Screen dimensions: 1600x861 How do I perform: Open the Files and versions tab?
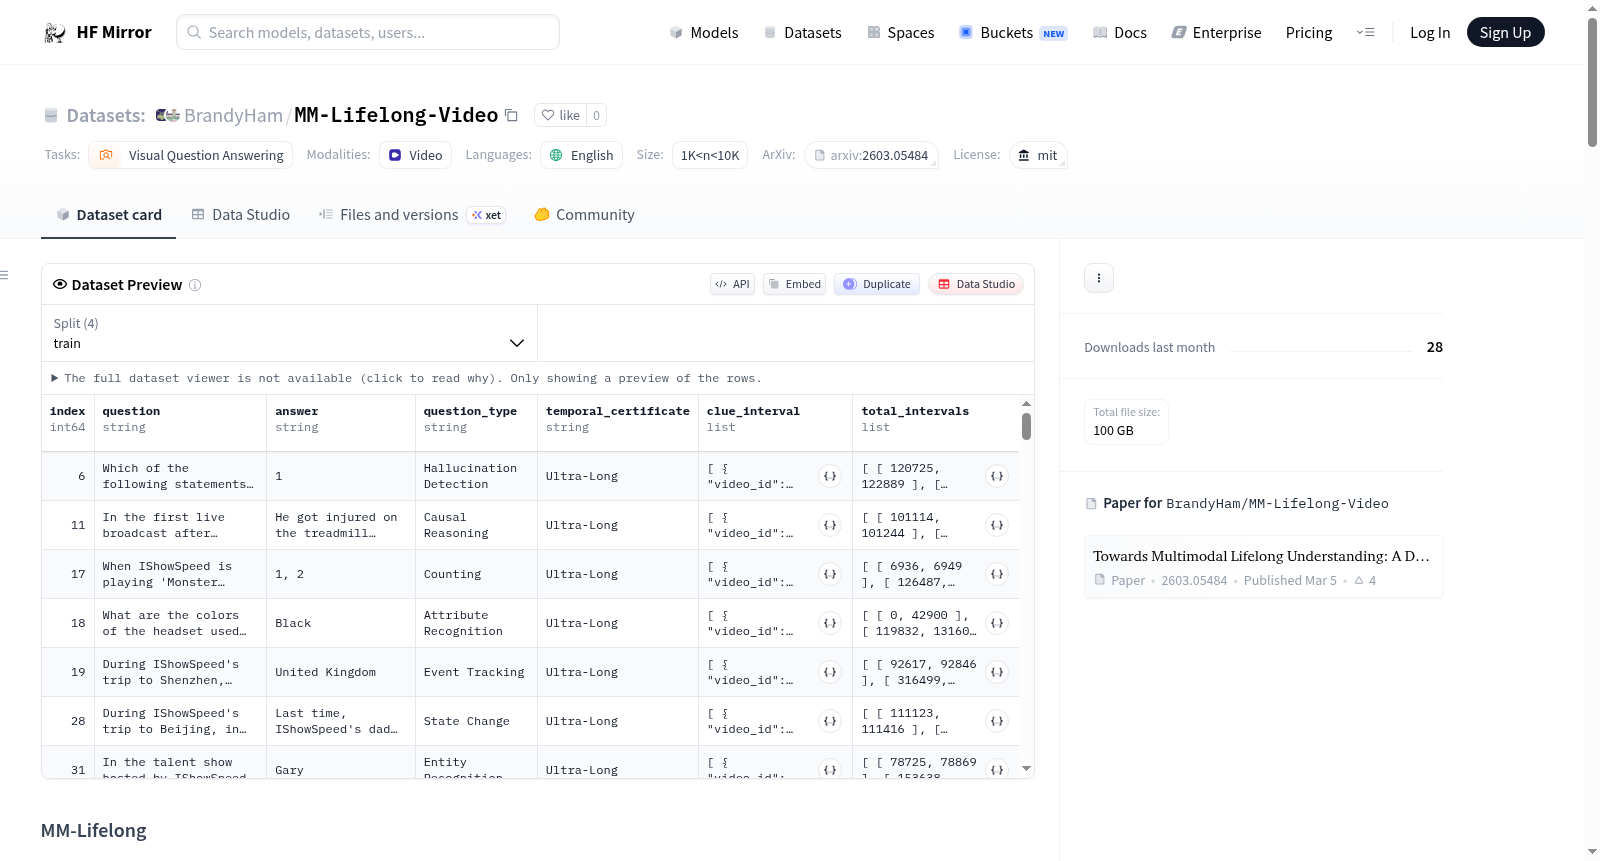[412, 215]
